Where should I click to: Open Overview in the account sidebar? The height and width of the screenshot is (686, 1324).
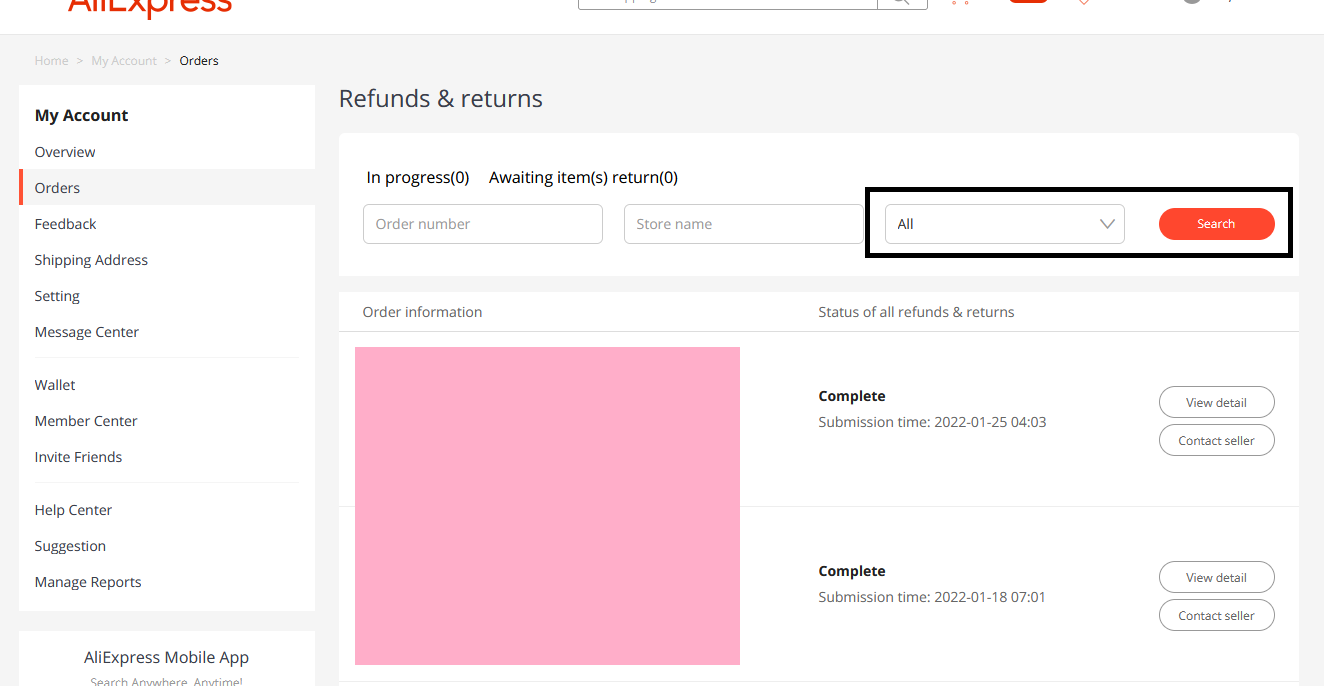(65, 152)
